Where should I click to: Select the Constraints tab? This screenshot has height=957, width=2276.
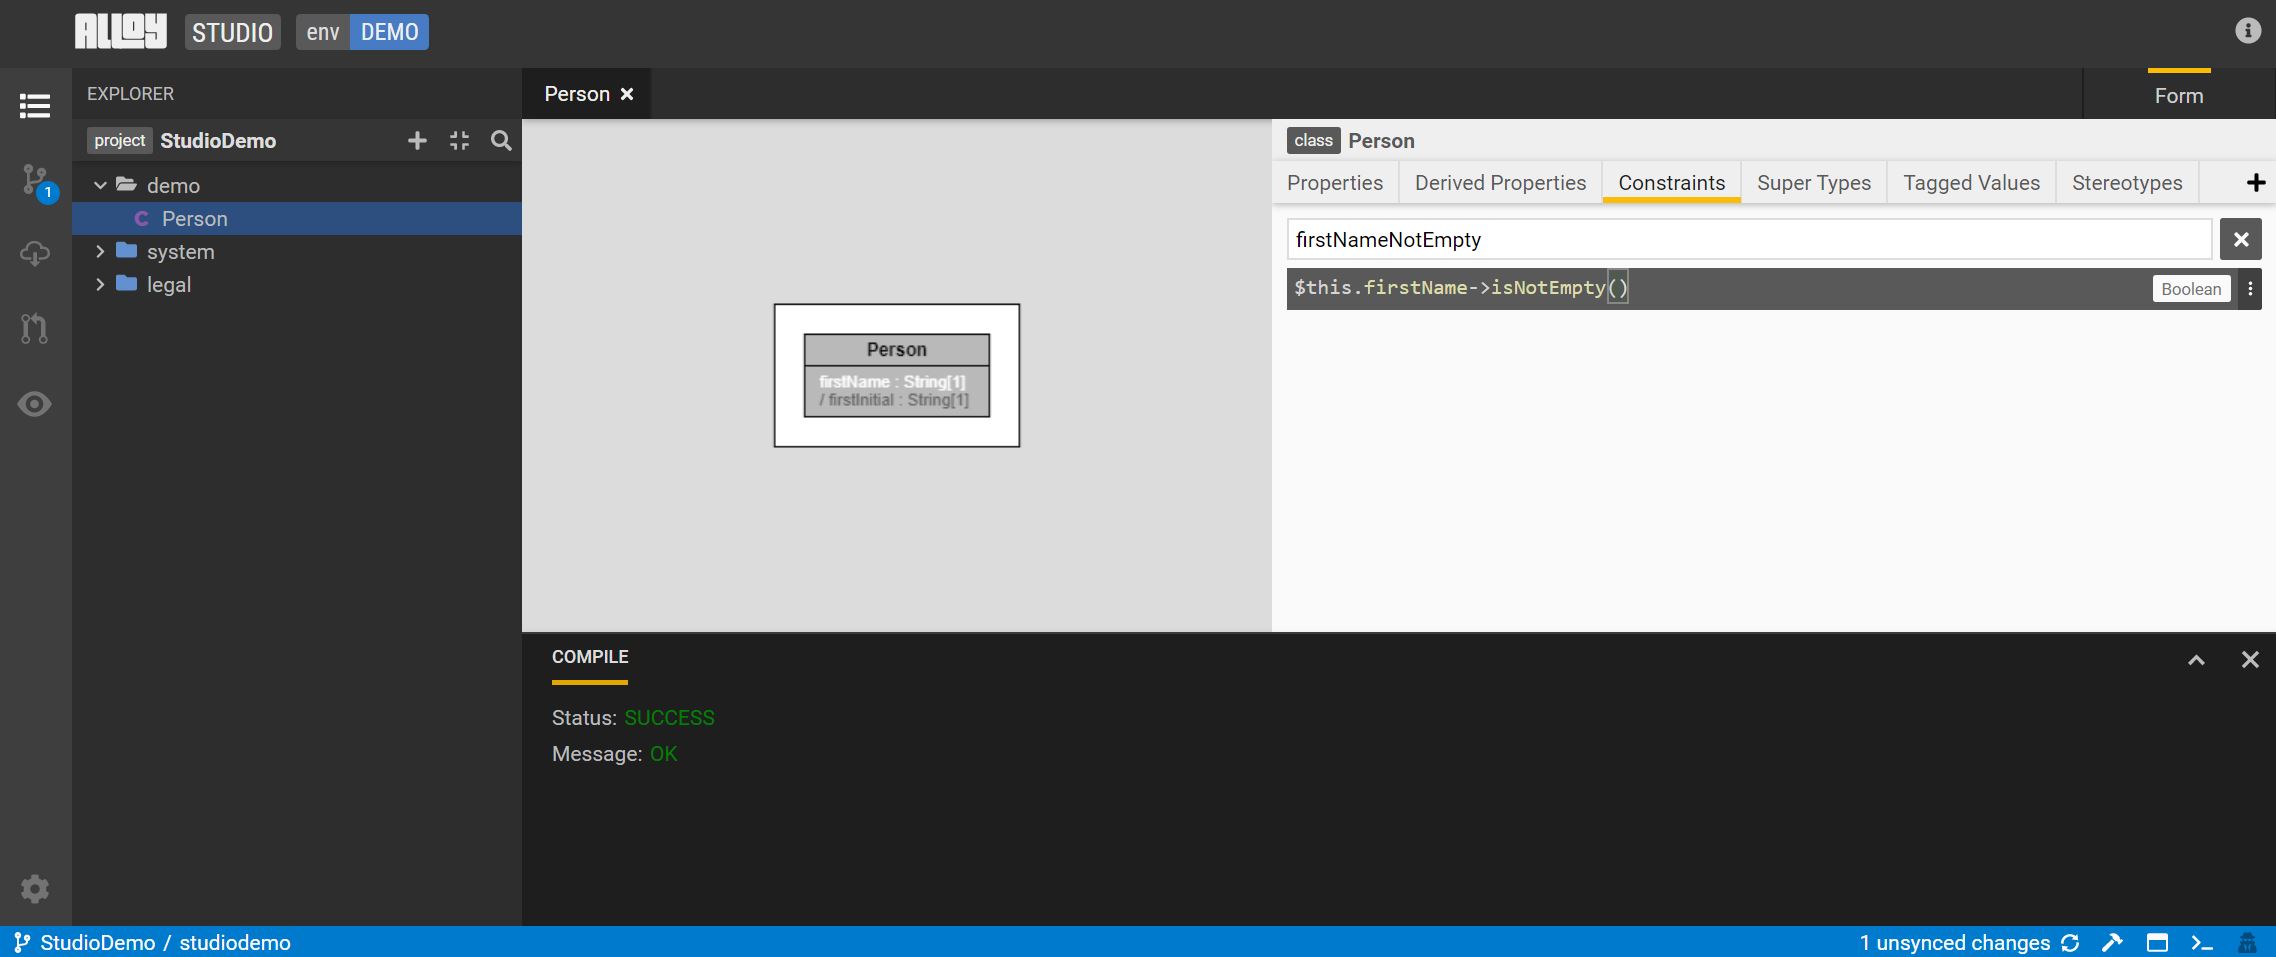tap(1672, 183)
